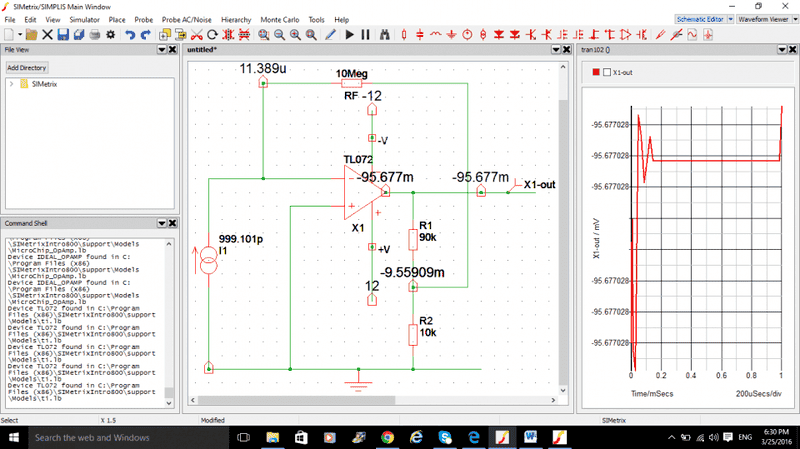The width and height of the screenshot is (800, 449).
Task: Open the Hierarchy menu
Action: (236, 19)
